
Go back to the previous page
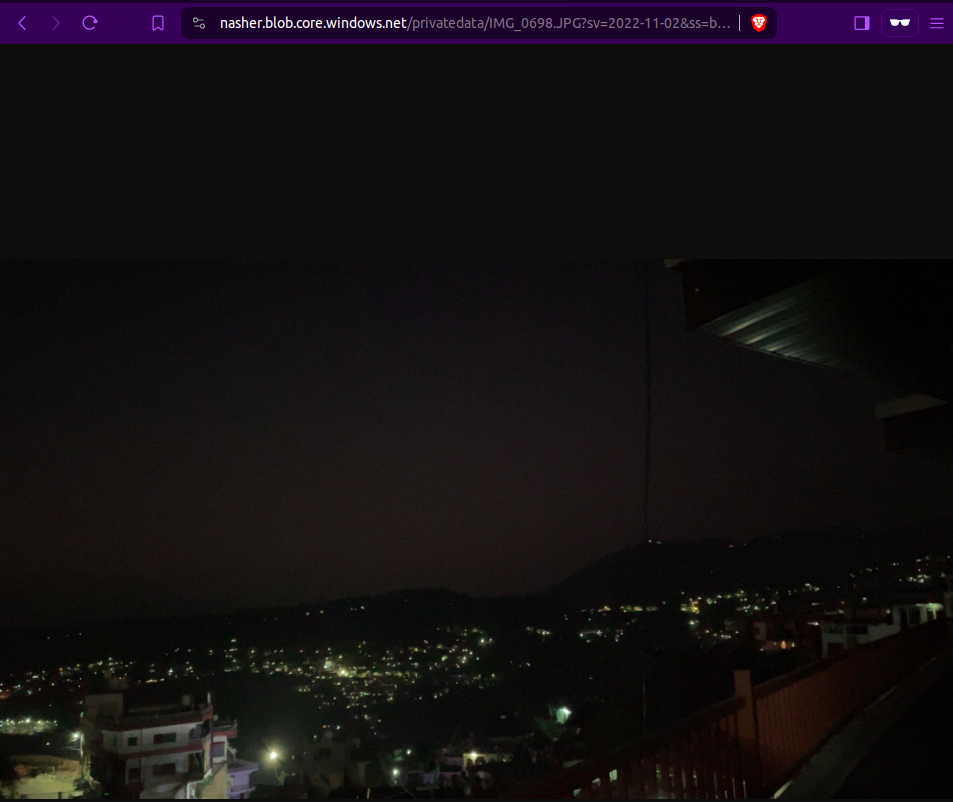(22, 23)
